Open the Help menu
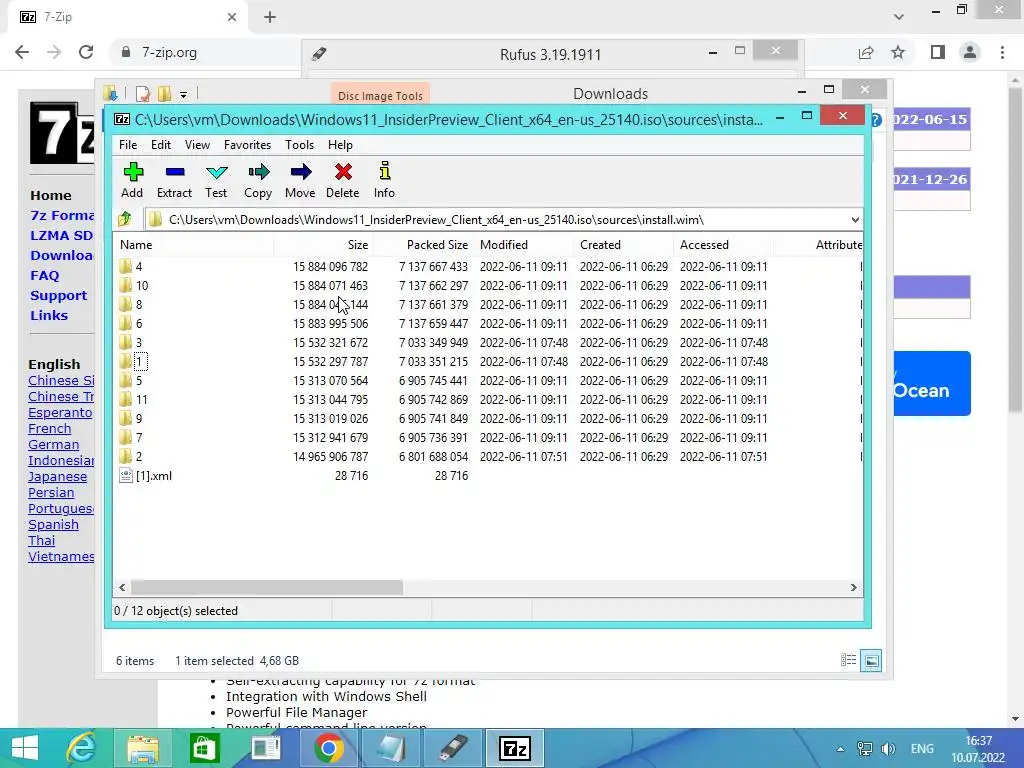 tap(340, 145)
